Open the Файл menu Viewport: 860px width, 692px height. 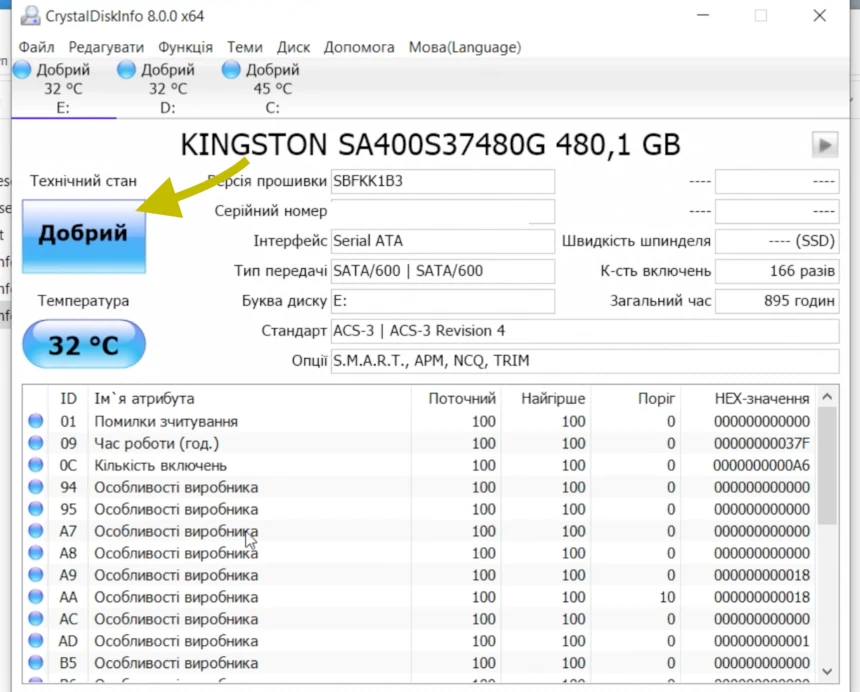(36, 47)
